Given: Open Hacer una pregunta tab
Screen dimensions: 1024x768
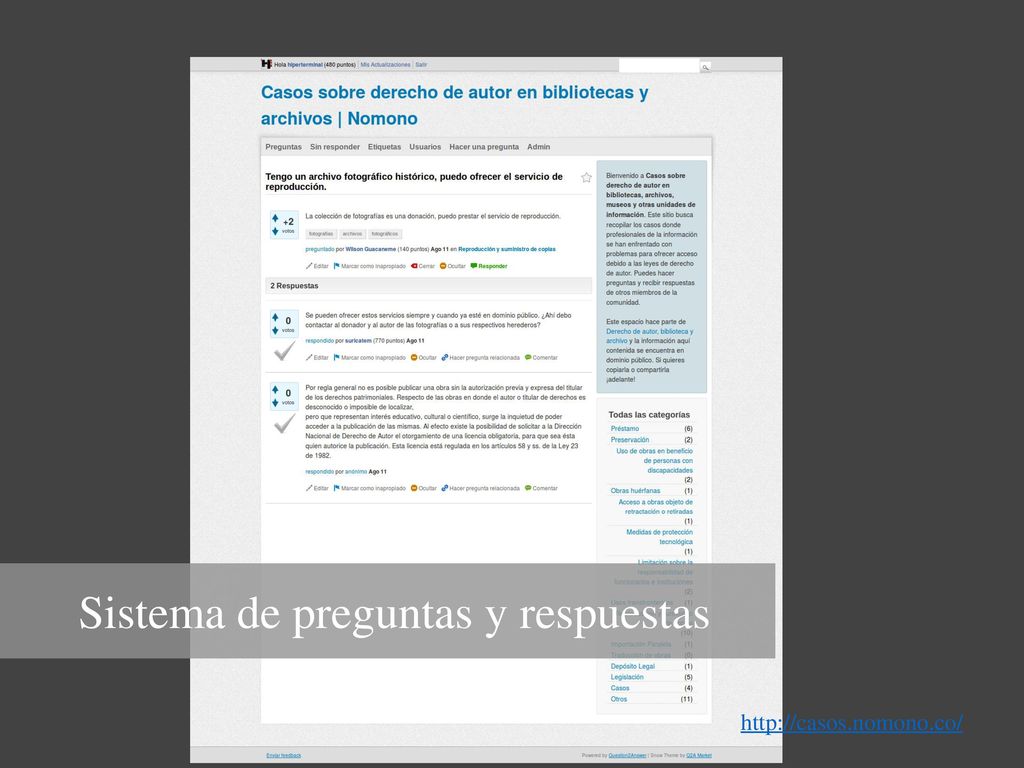Looking at the screenshot, I should (x=484, y=147).
